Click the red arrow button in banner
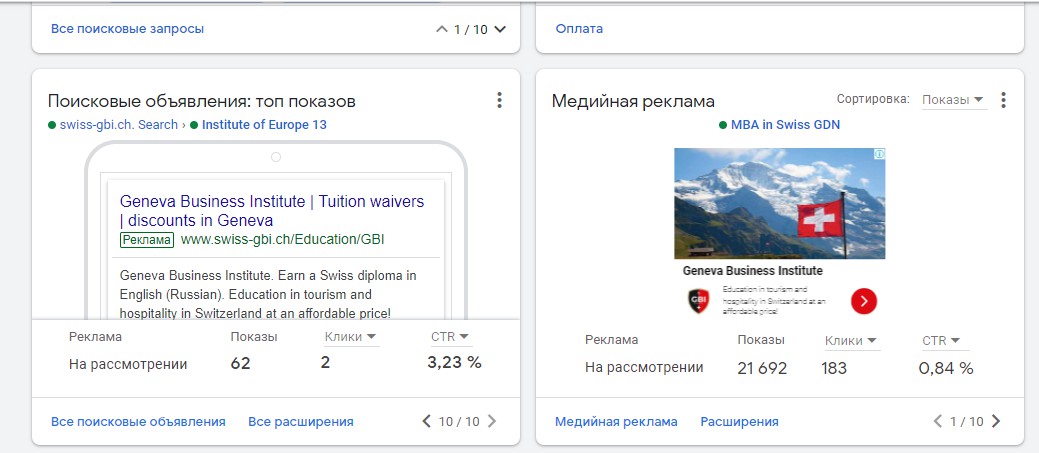Viewport: 1039px width, 453px height. click(864, 300)
